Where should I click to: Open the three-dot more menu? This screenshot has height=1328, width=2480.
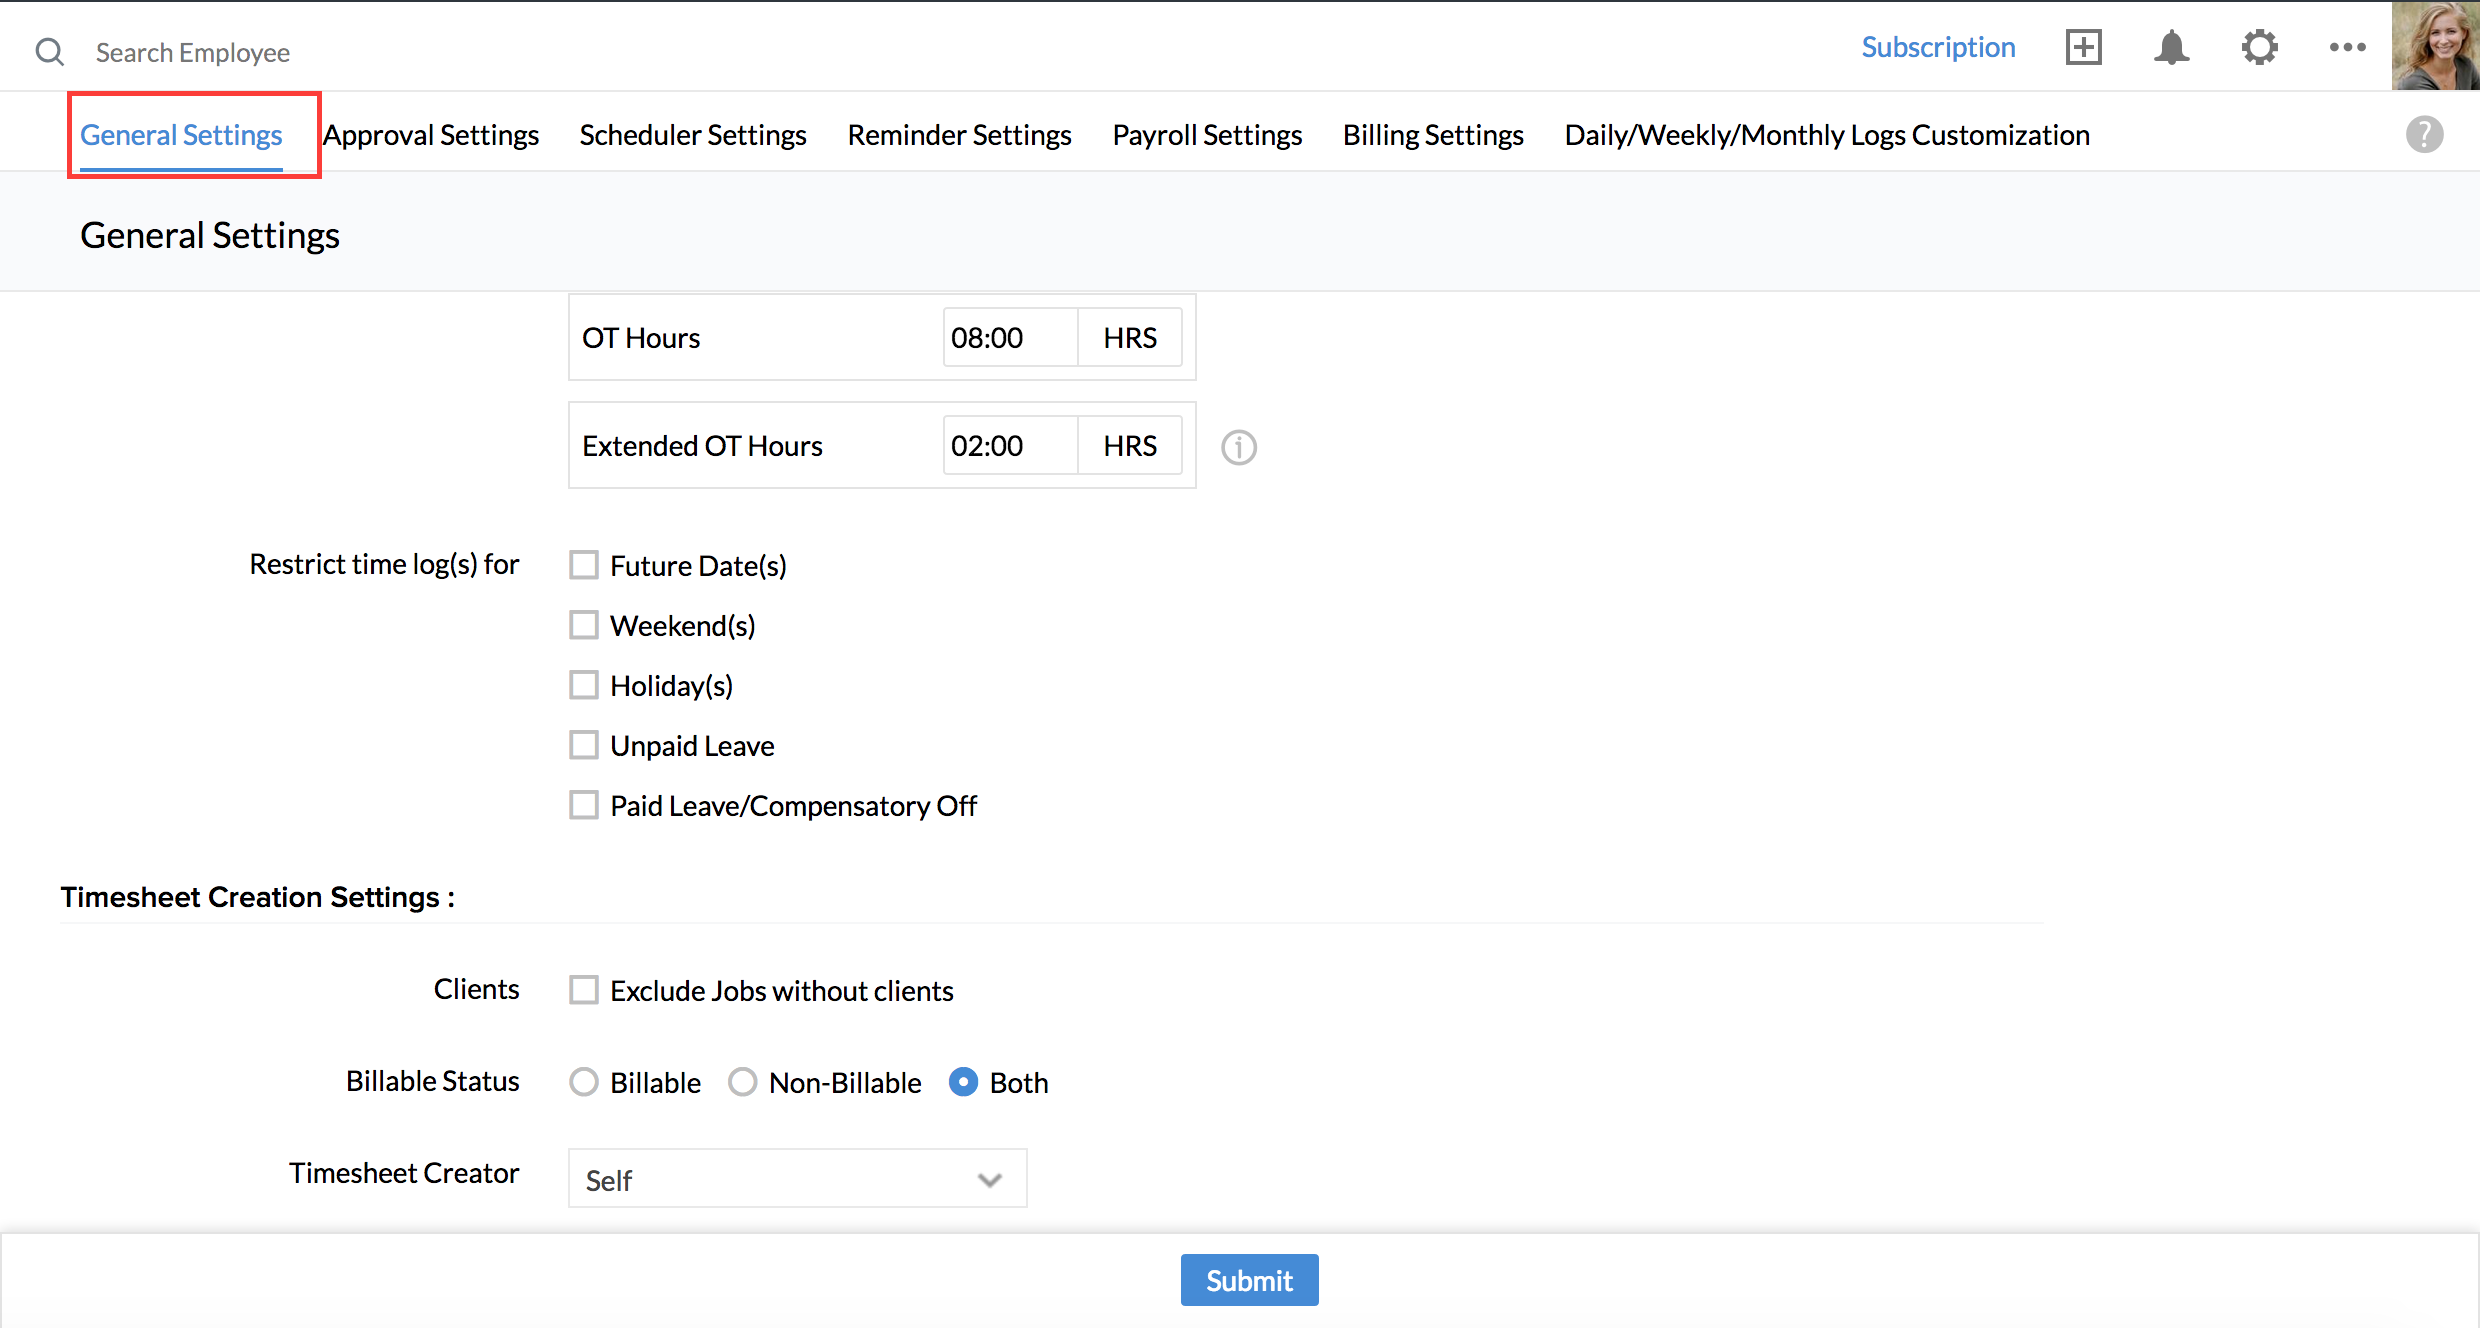tap(2347, 47)
